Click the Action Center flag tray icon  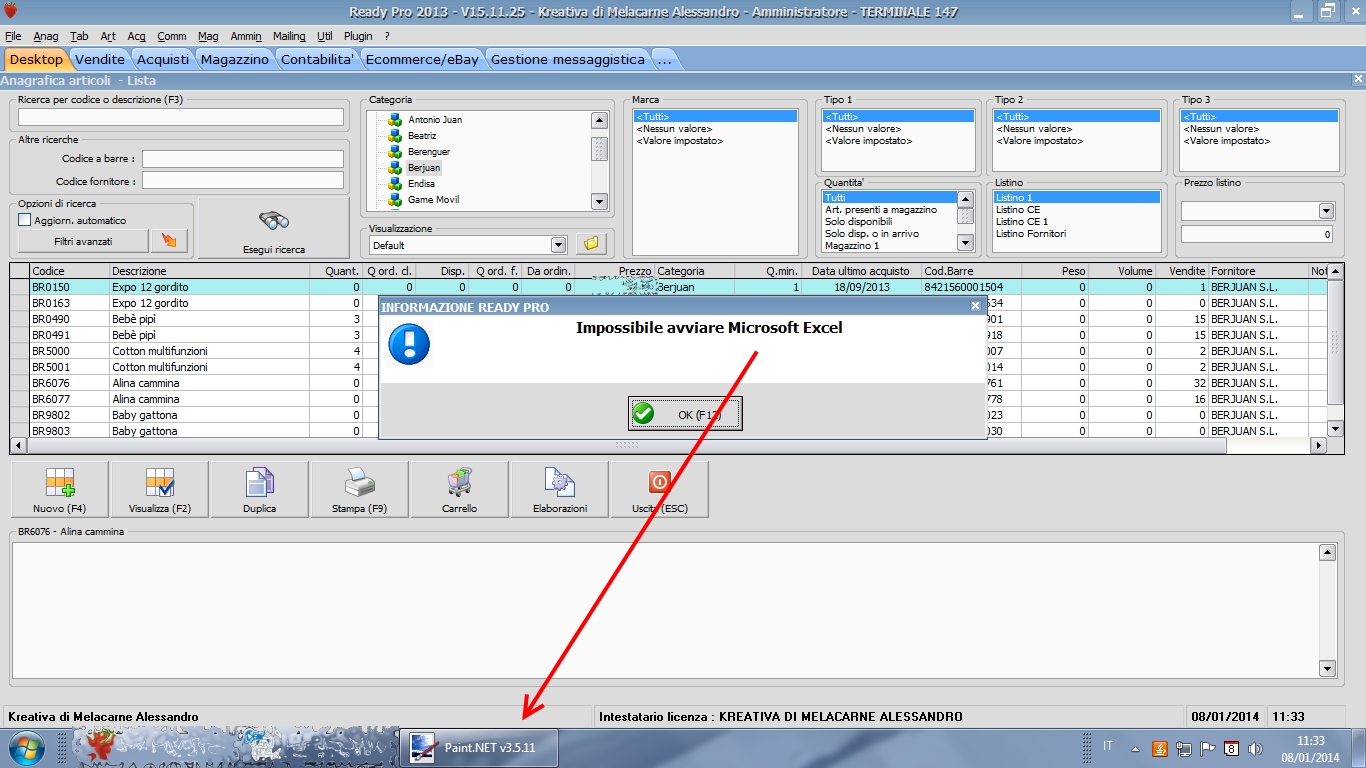tap(1208, 748)
